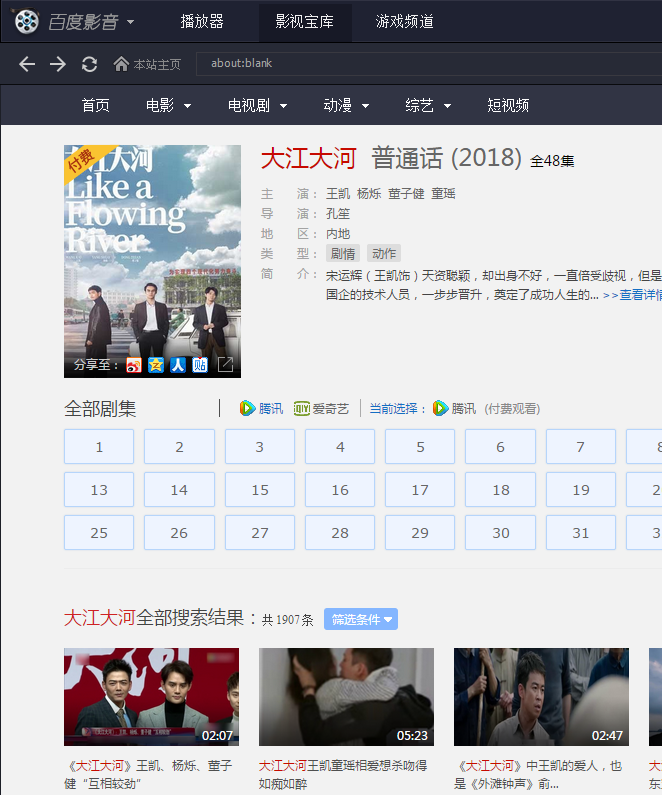Image resolution: width=662 pixels, height=795 pixels.
Task: Open the 02:07 video thumbnail
Action: click(151, 697)
